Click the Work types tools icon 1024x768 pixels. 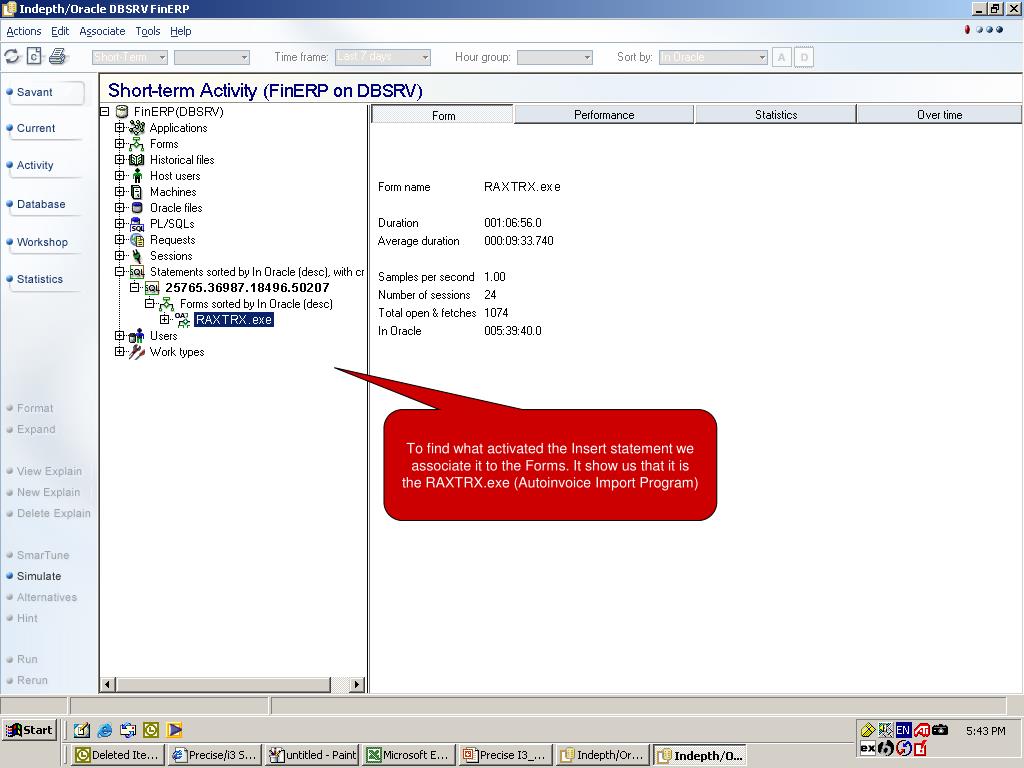pyautogui.click(x=136, y=352)
